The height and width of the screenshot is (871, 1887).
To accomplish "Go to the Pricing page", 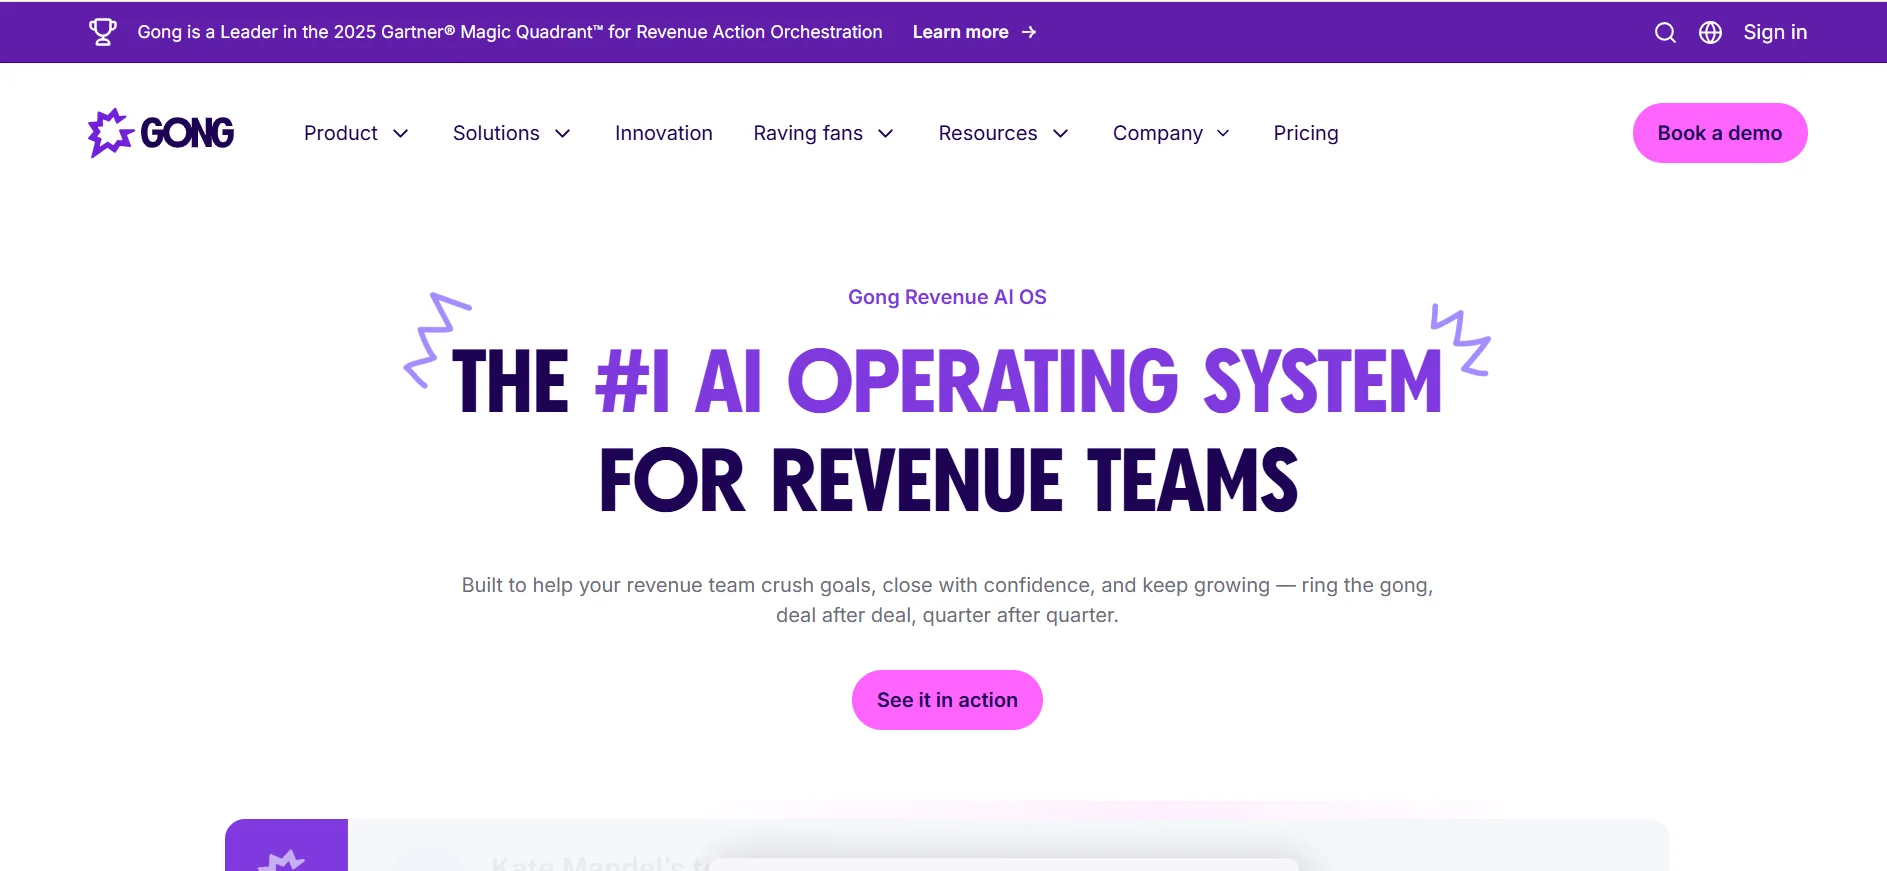I will 1305,133.
